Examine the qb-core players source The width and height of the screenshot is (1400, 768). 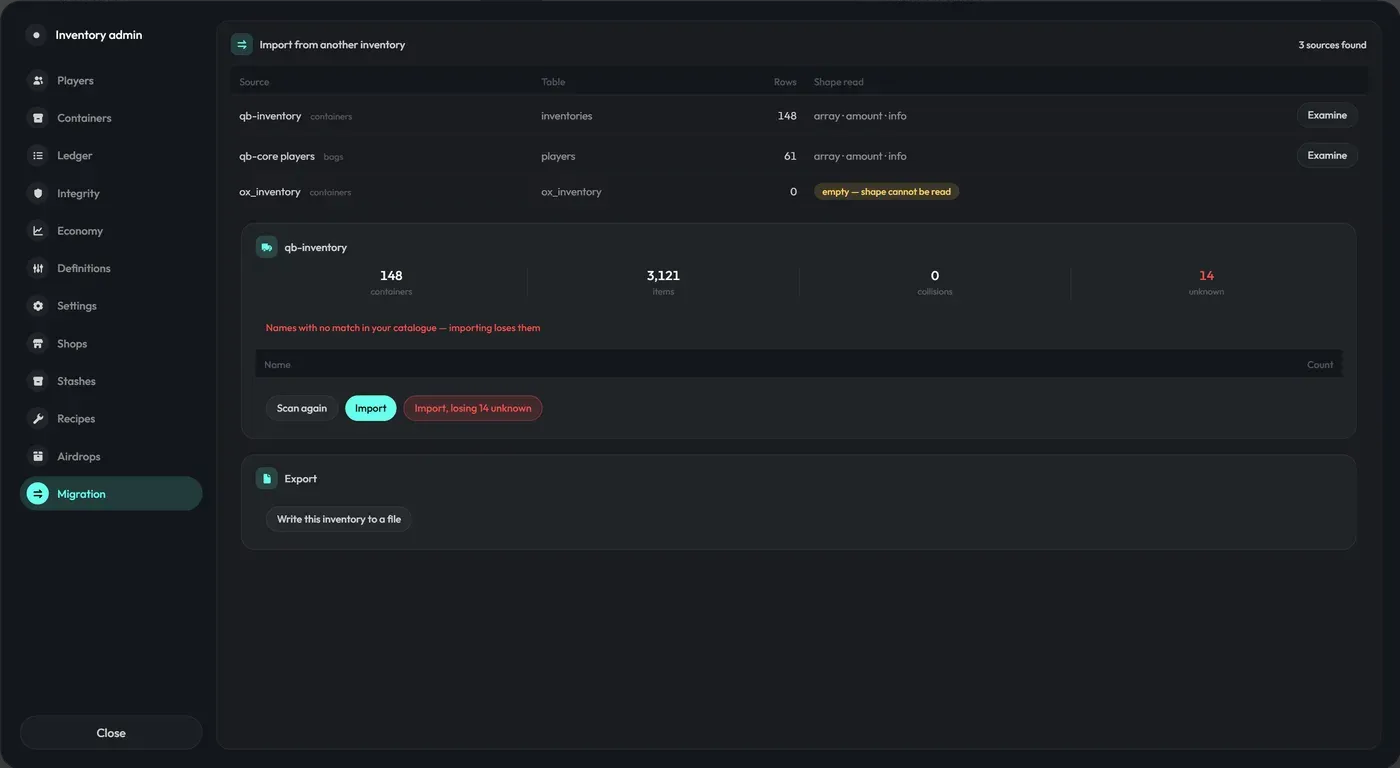coord(1327,155)
